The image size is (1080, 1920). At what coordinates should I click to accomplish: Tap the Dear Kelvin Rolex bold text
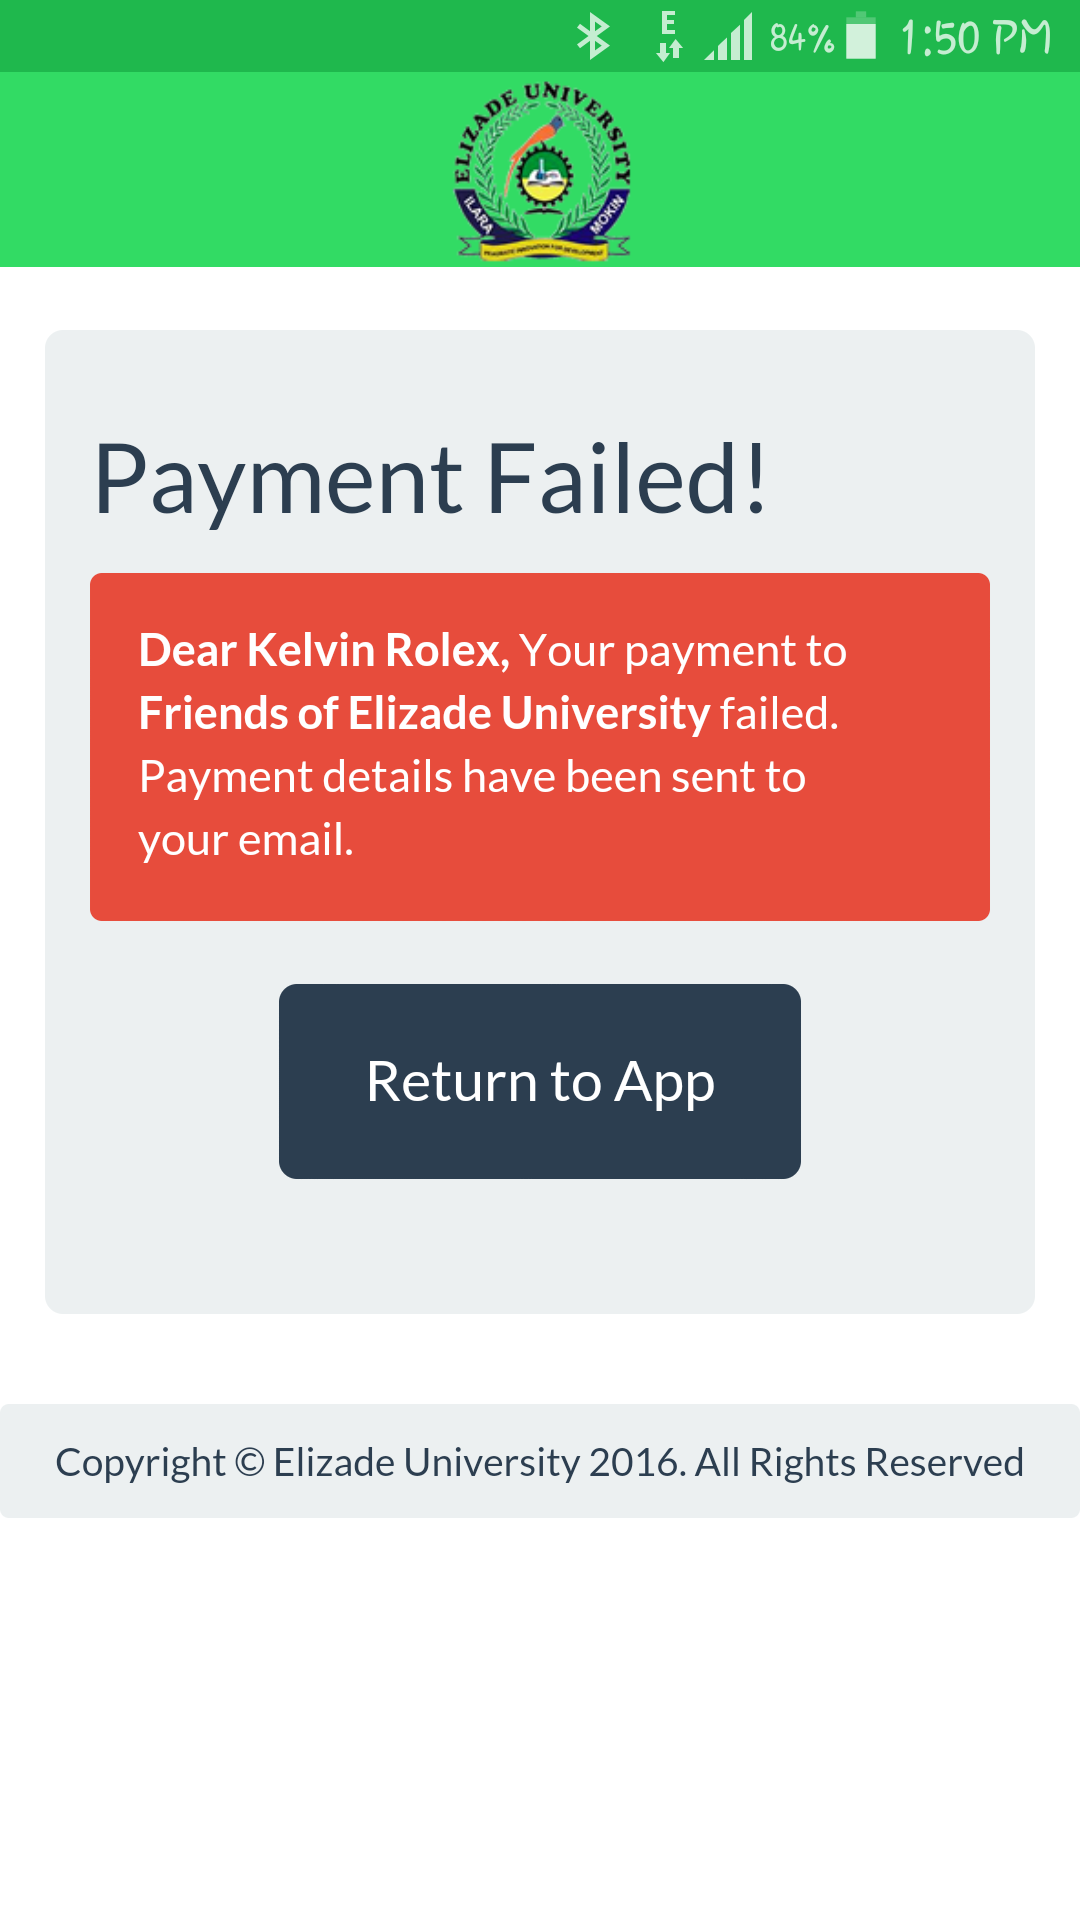click(x=324, y=651)
